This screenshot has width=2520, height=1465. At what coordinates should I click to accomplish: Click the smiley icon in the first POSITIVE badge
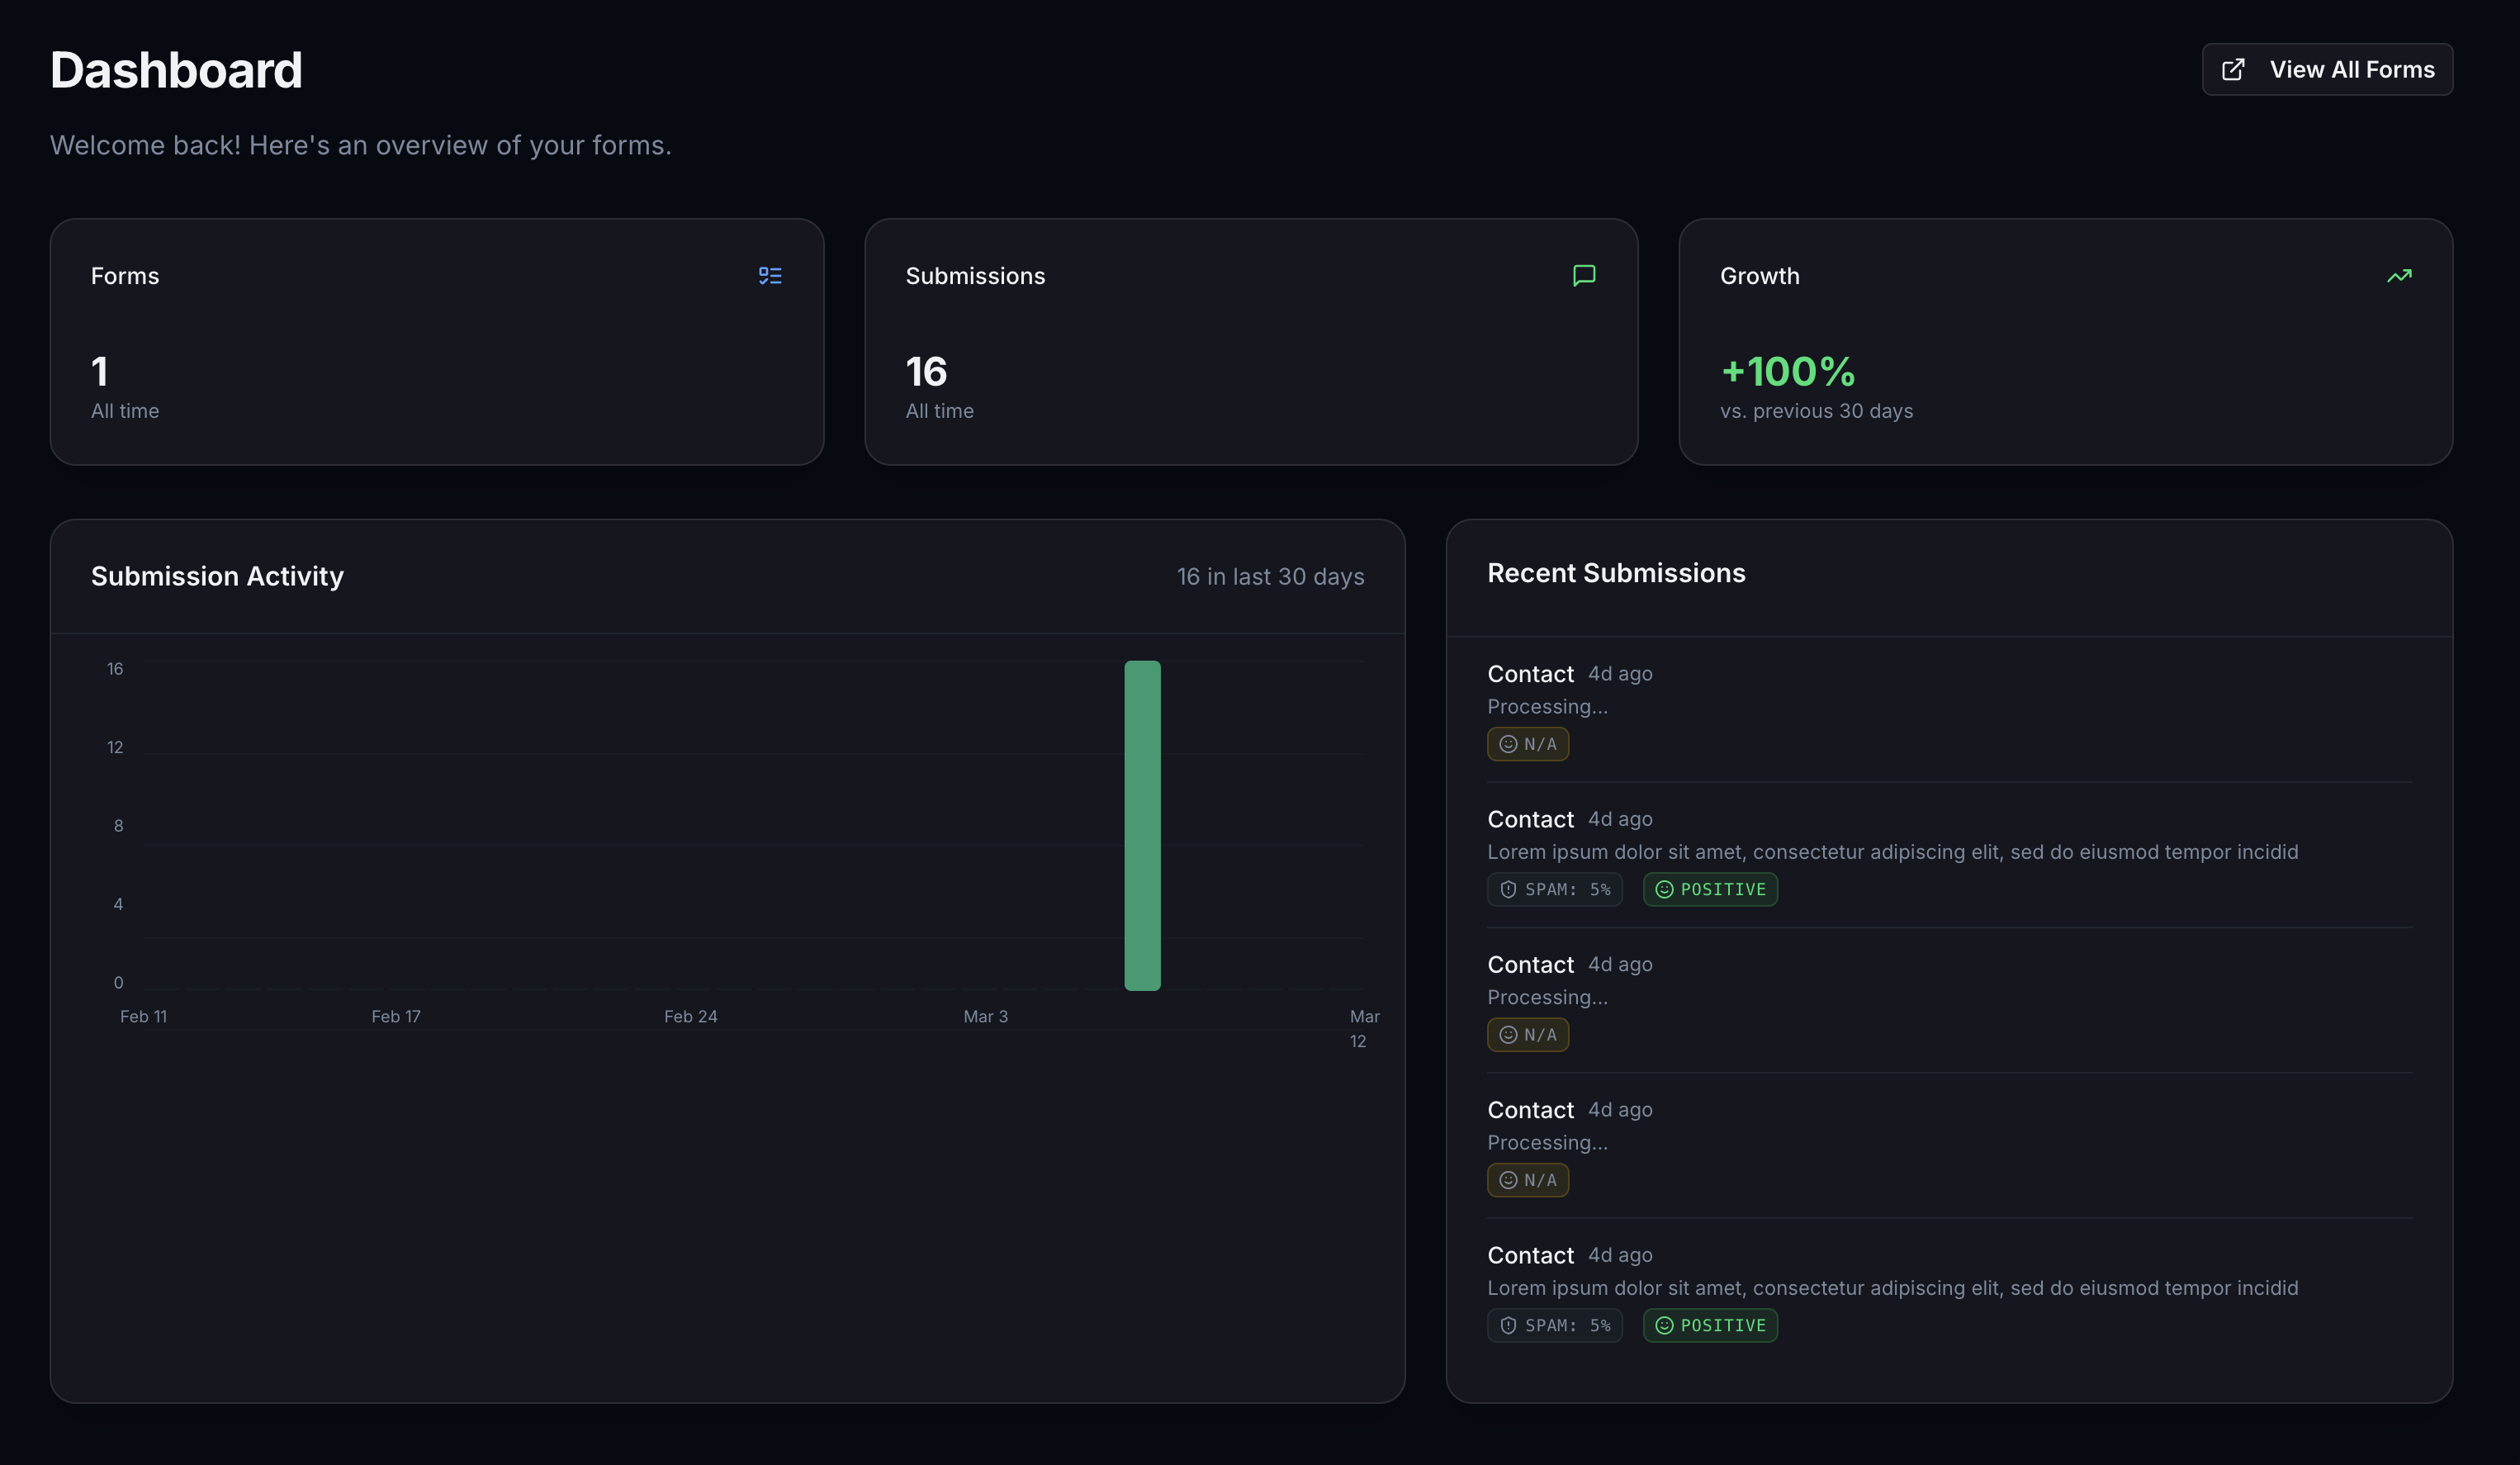pos(1664,889)
